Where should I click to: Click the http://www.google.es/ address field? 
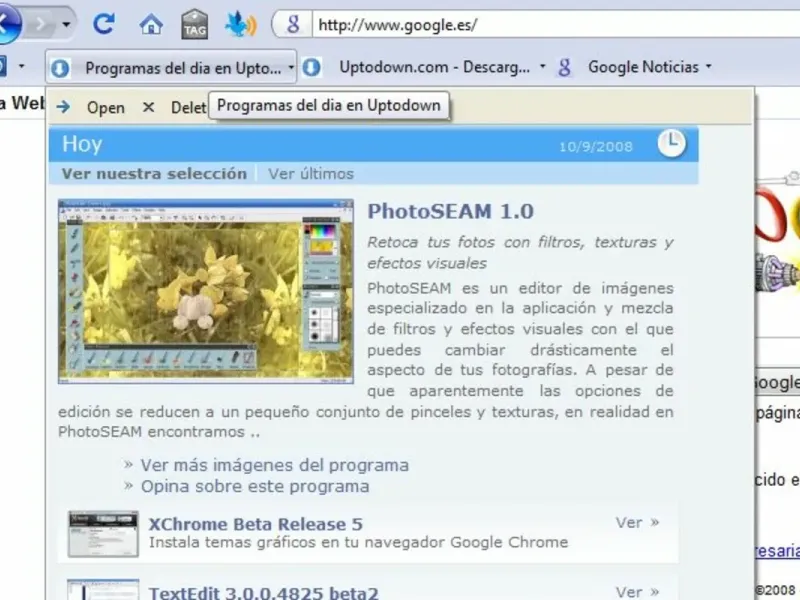pos(556,24)
